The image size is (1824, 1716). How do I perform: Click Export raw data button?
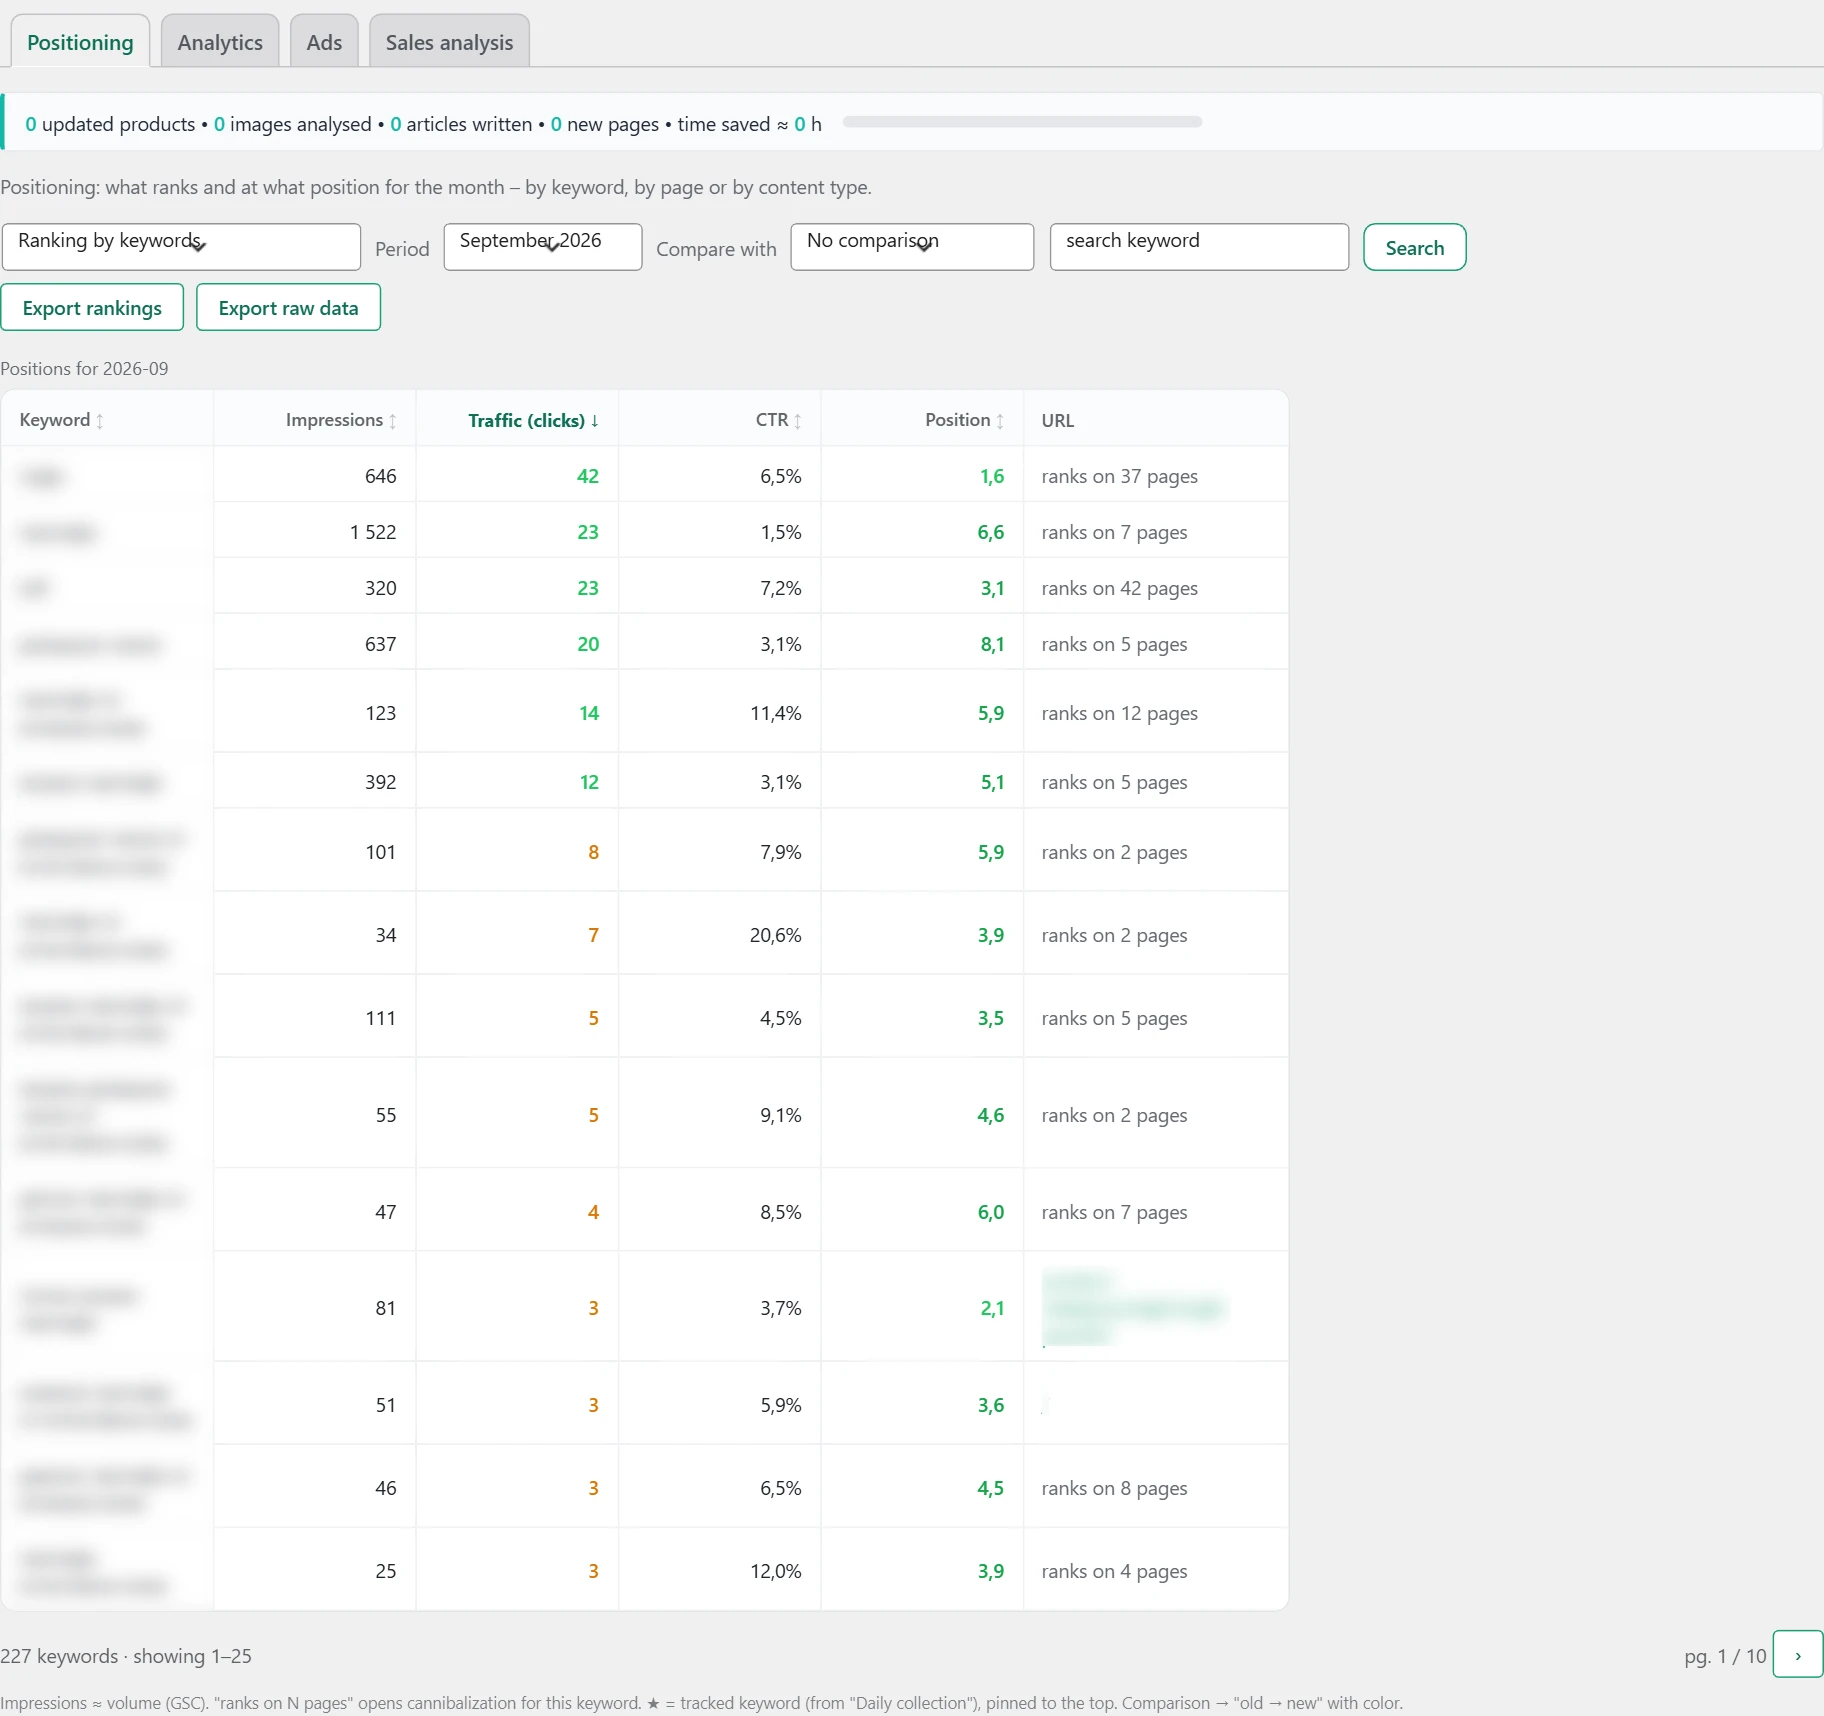[288, 307]
